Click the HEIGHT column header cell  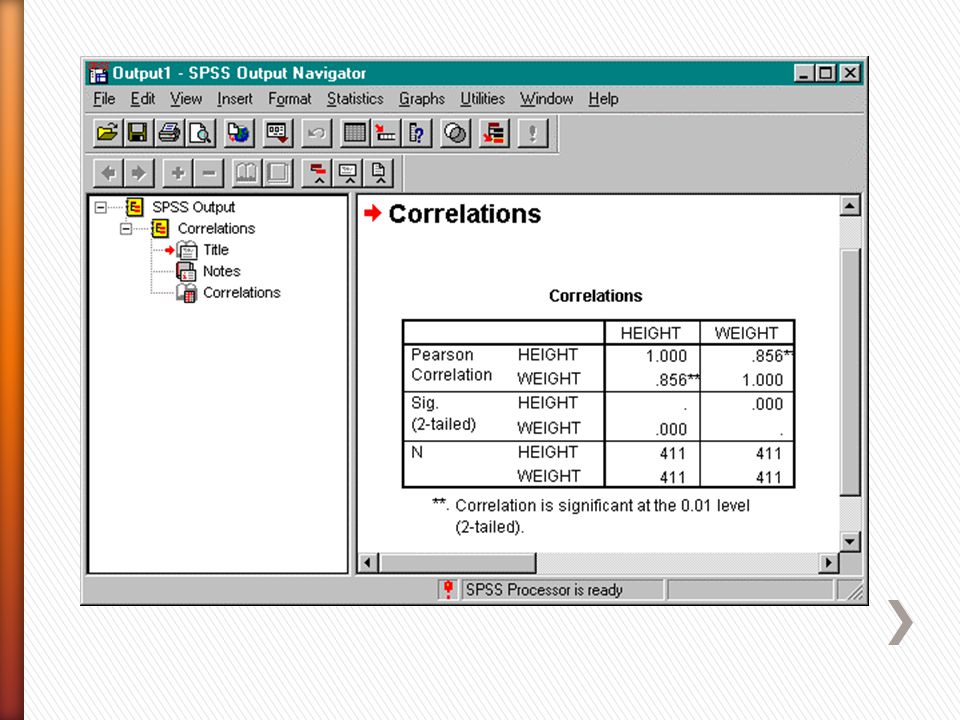point(651,332)
